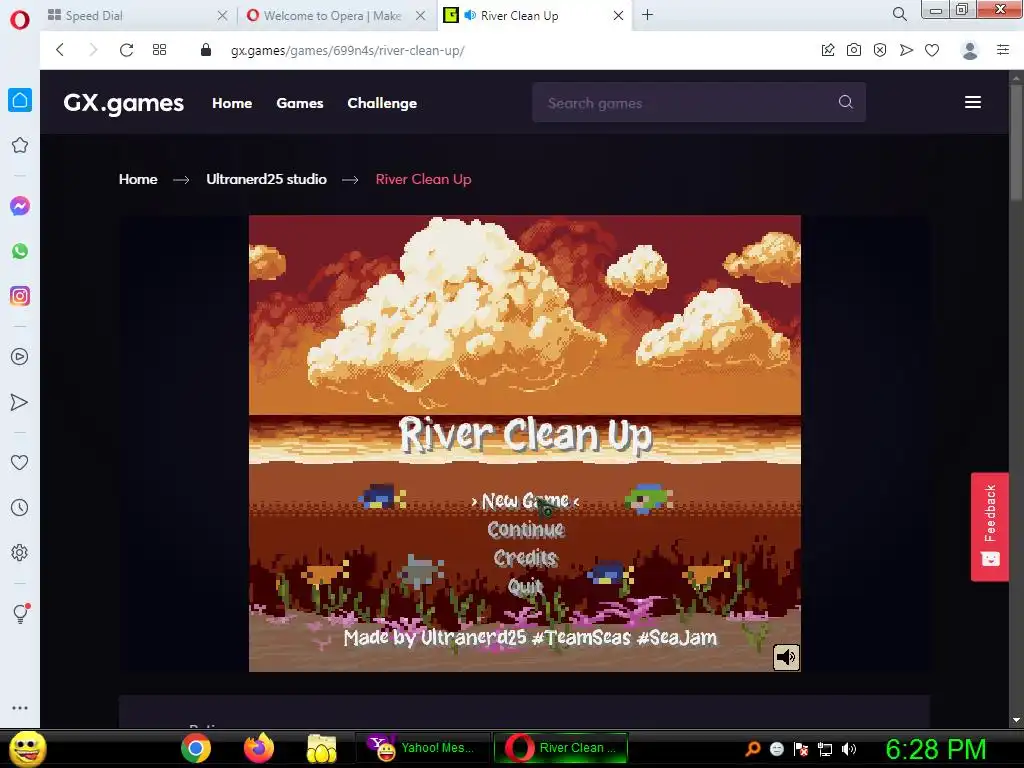The image size is (1024, 768).
Task: Open the share page icon in address bar
Action: pyautogui.click(x=827, y=50)
